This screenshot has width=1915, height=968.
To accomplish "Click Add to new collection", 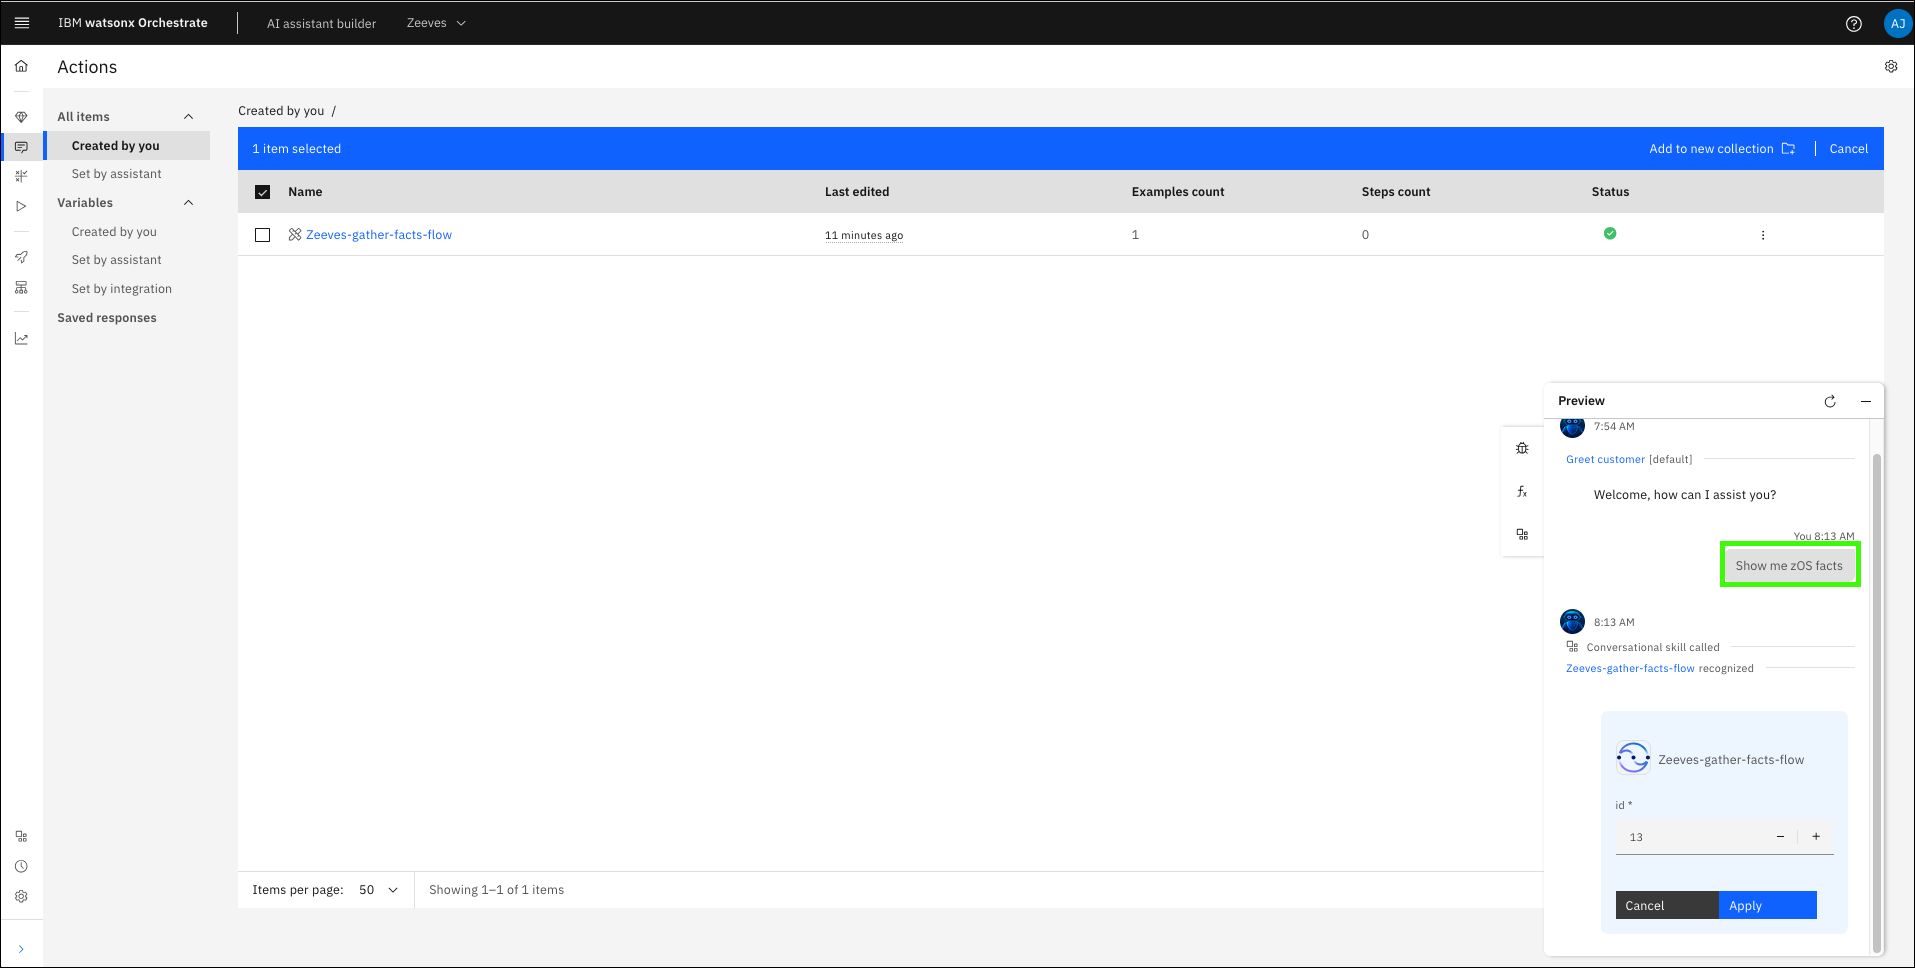I will point(1721,149).
